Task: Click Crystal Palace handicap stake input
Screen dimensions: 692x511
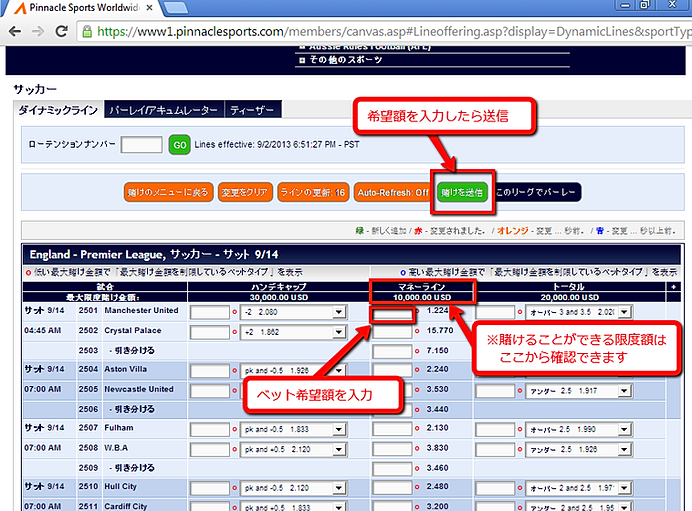Action: click(210, 332)
